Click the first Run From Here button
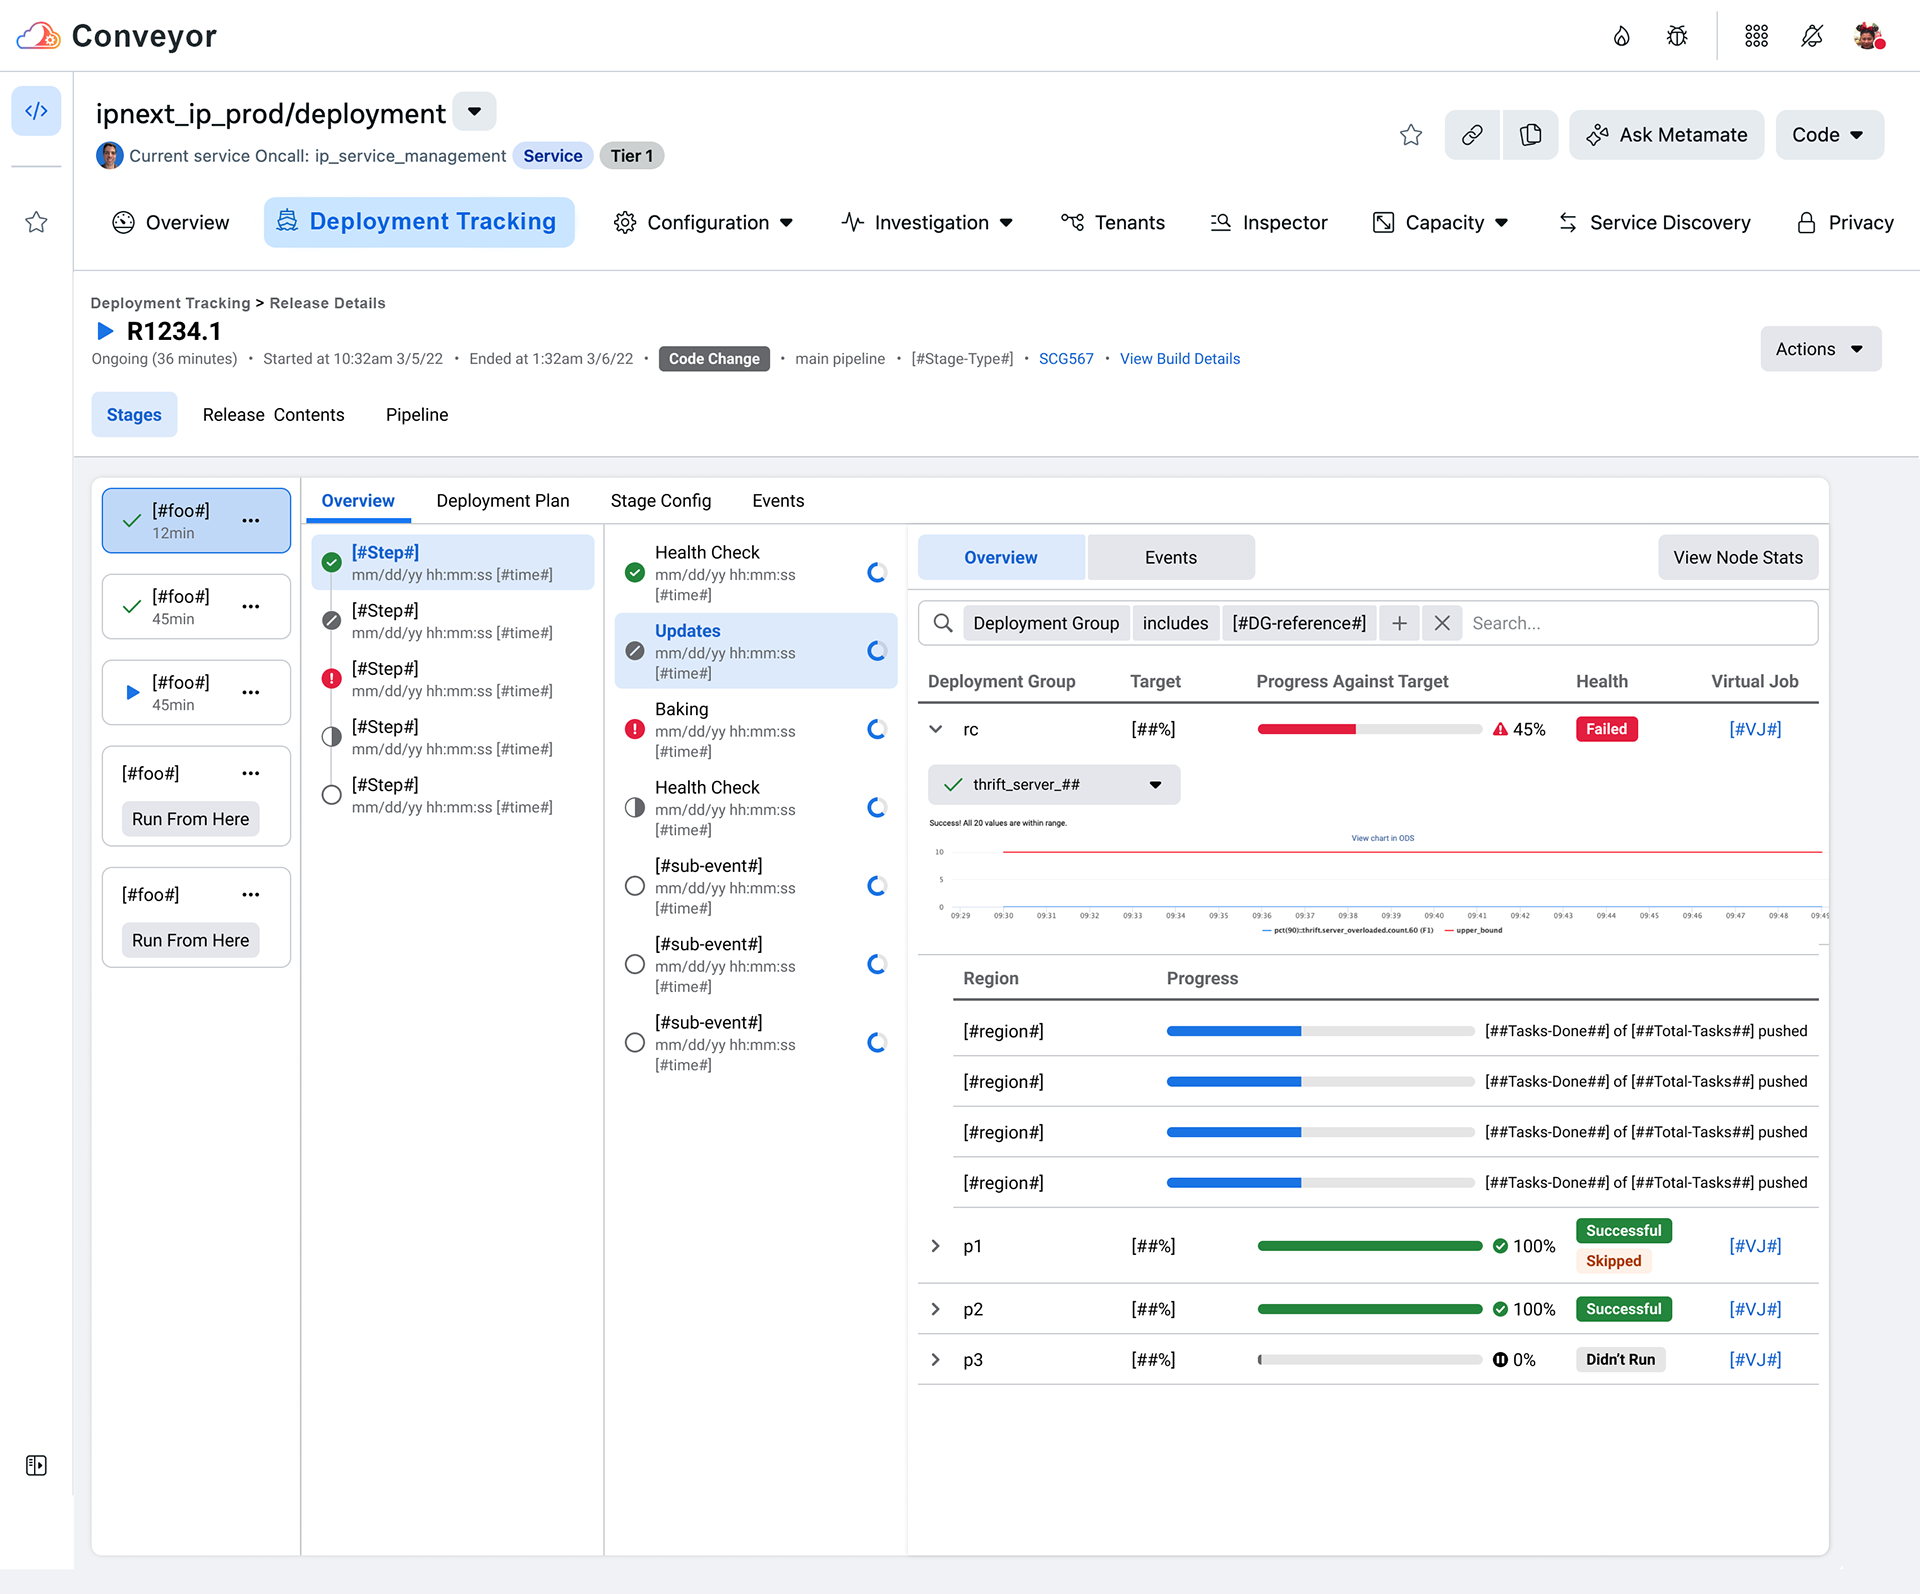This screenshot has width=1920, height=1594. [x=191, y=819]
